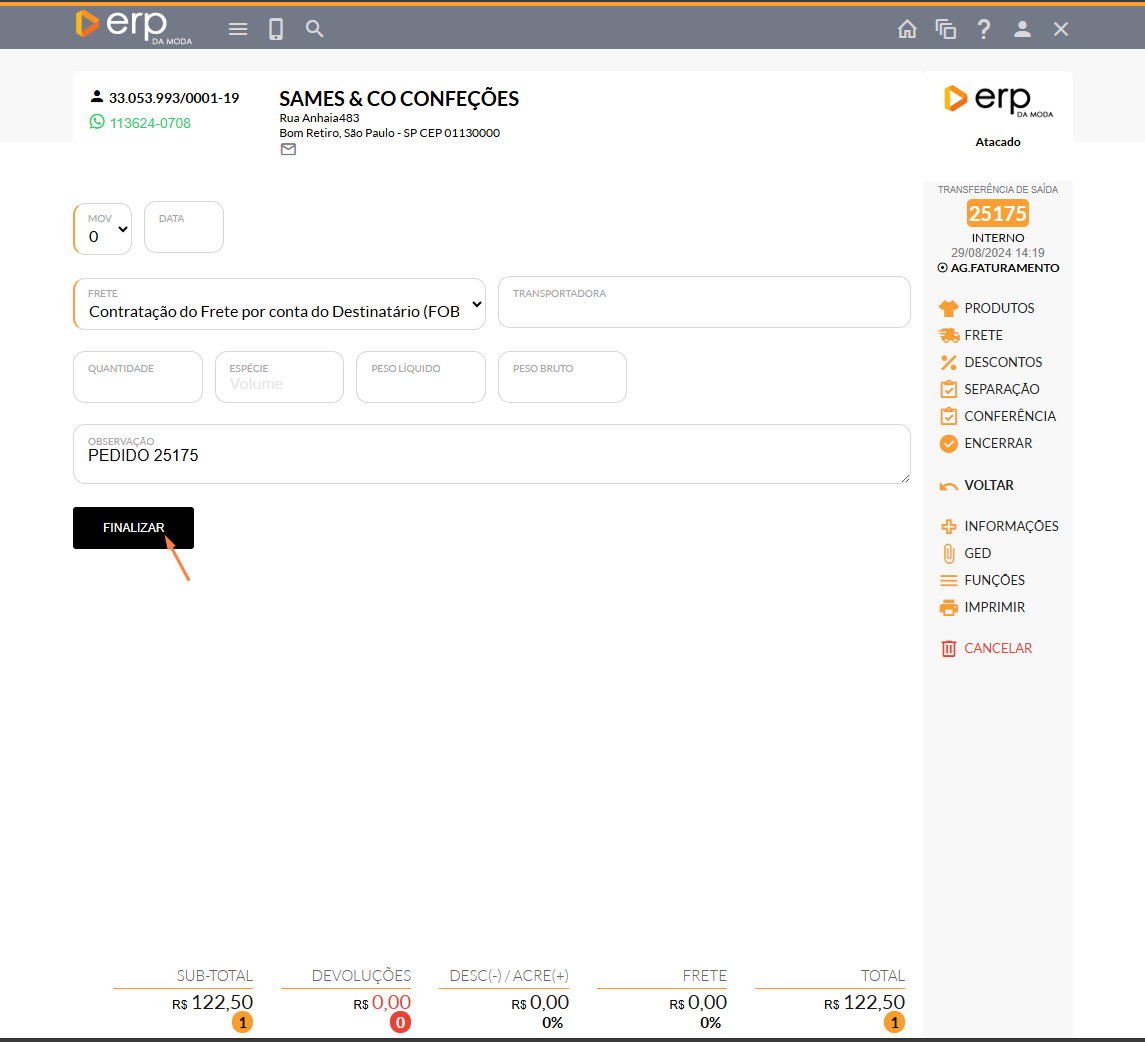Screen dimensions: 1145x1042
Task: Open the hamburger menu in top bar
Action: click(x=238, y=29)
